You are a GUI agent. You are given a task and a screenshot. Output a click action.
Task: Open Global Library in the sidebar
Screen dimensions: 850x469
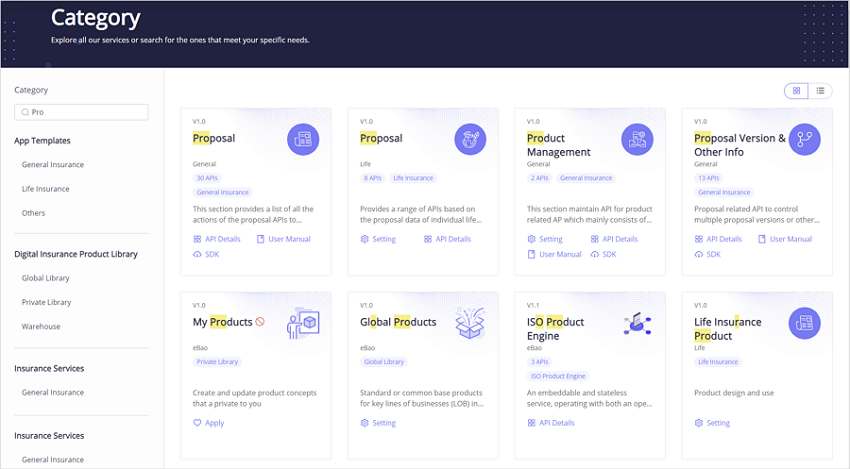46,278
